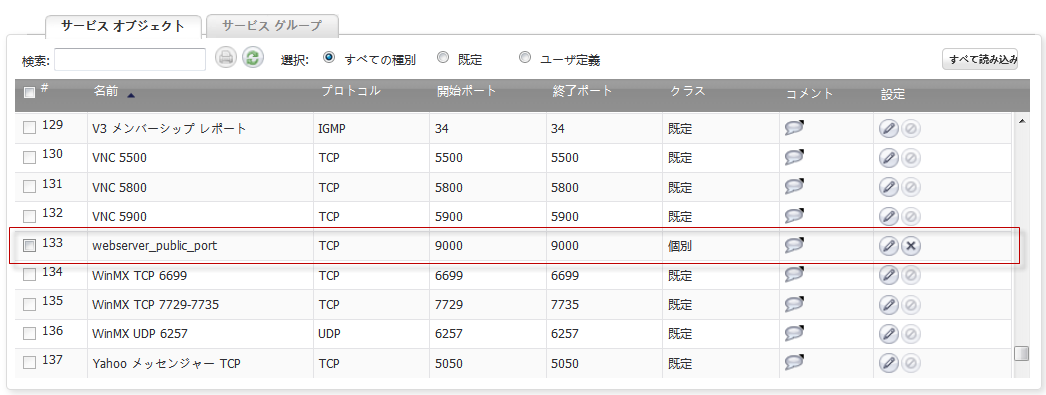Edit the Yahoo メッセンジャー TCP service
This screenshot has width=1046, height=395.
pyautogui.click(x=889, y=363)
